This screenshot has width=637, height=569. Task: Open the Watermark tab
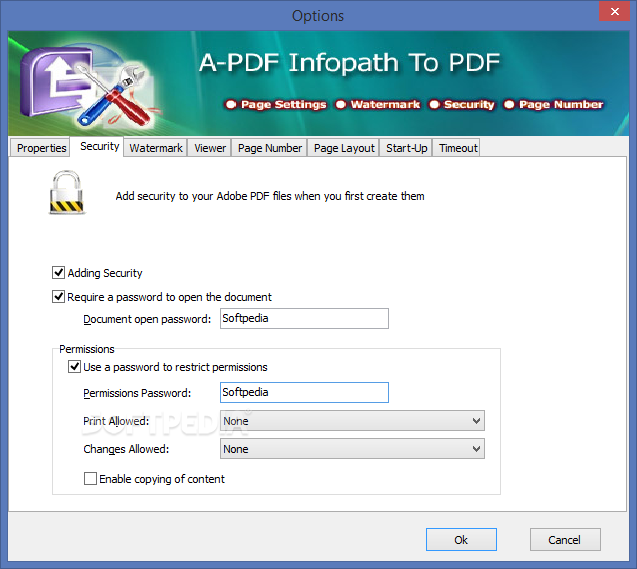point(156,148)
